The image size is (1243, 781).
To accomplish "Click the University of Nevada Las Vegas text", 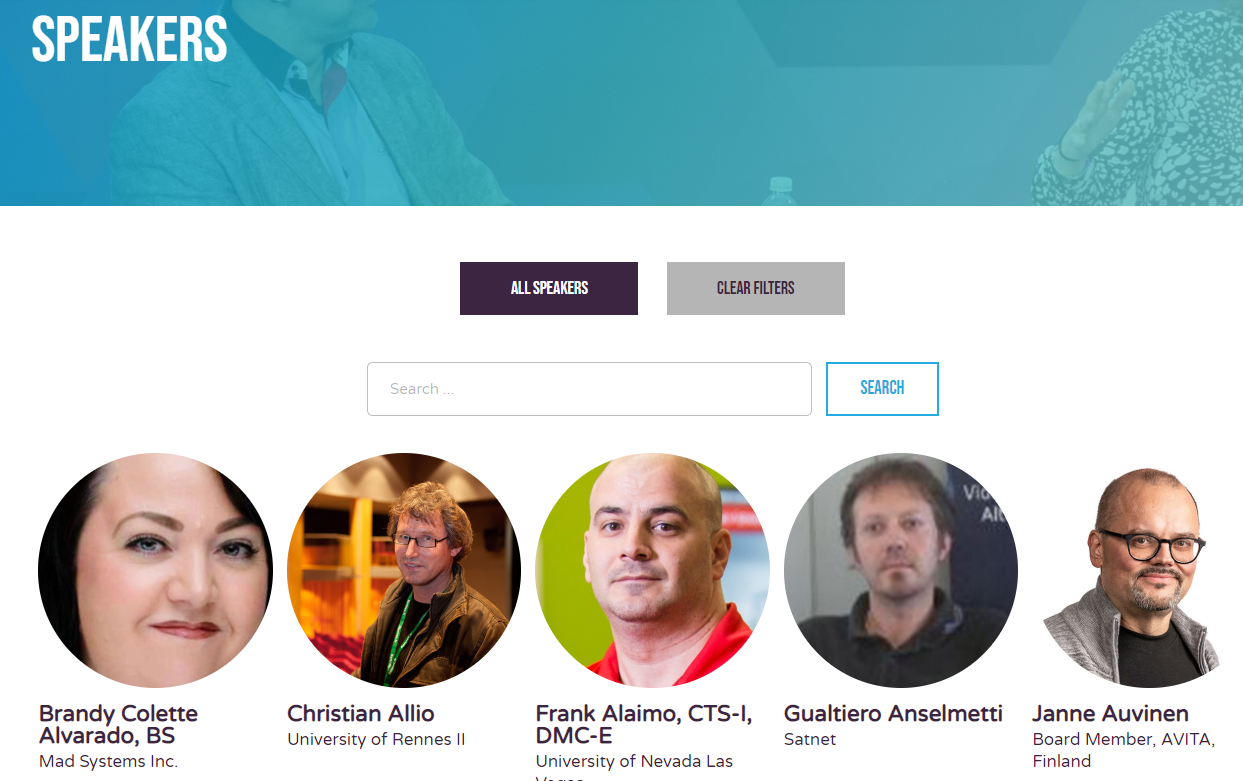I will click(634, 767).
